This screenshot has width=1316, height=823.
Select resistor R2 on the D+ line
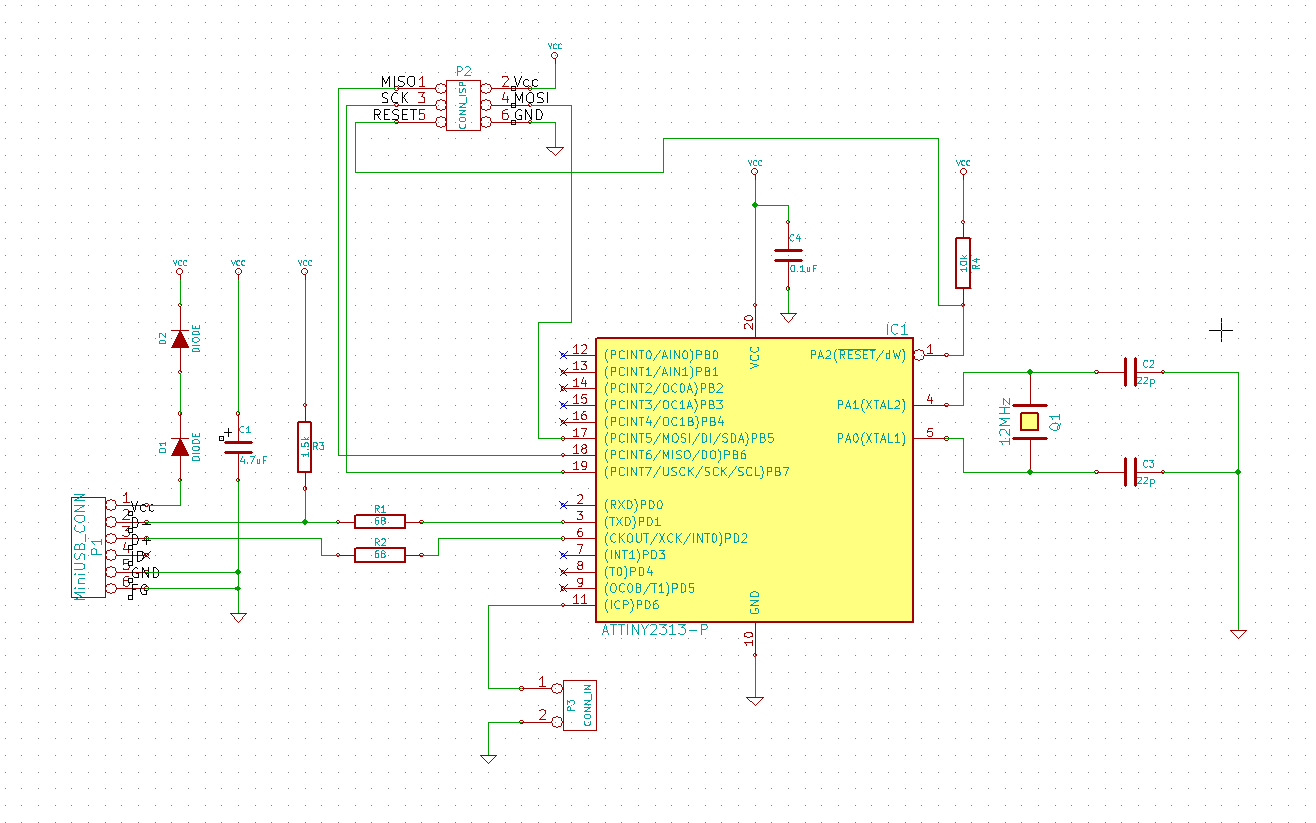pos(380,554)
